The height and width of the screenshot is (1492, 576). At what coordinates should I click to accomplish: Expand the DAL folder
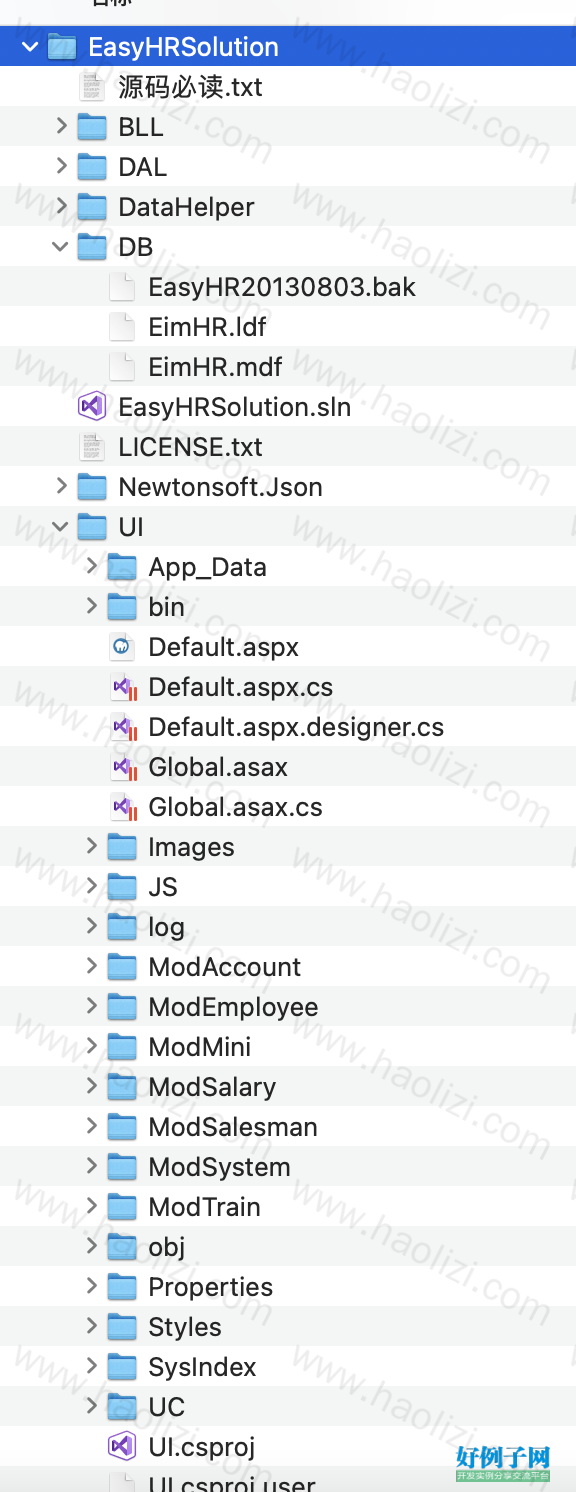[61, 167]
